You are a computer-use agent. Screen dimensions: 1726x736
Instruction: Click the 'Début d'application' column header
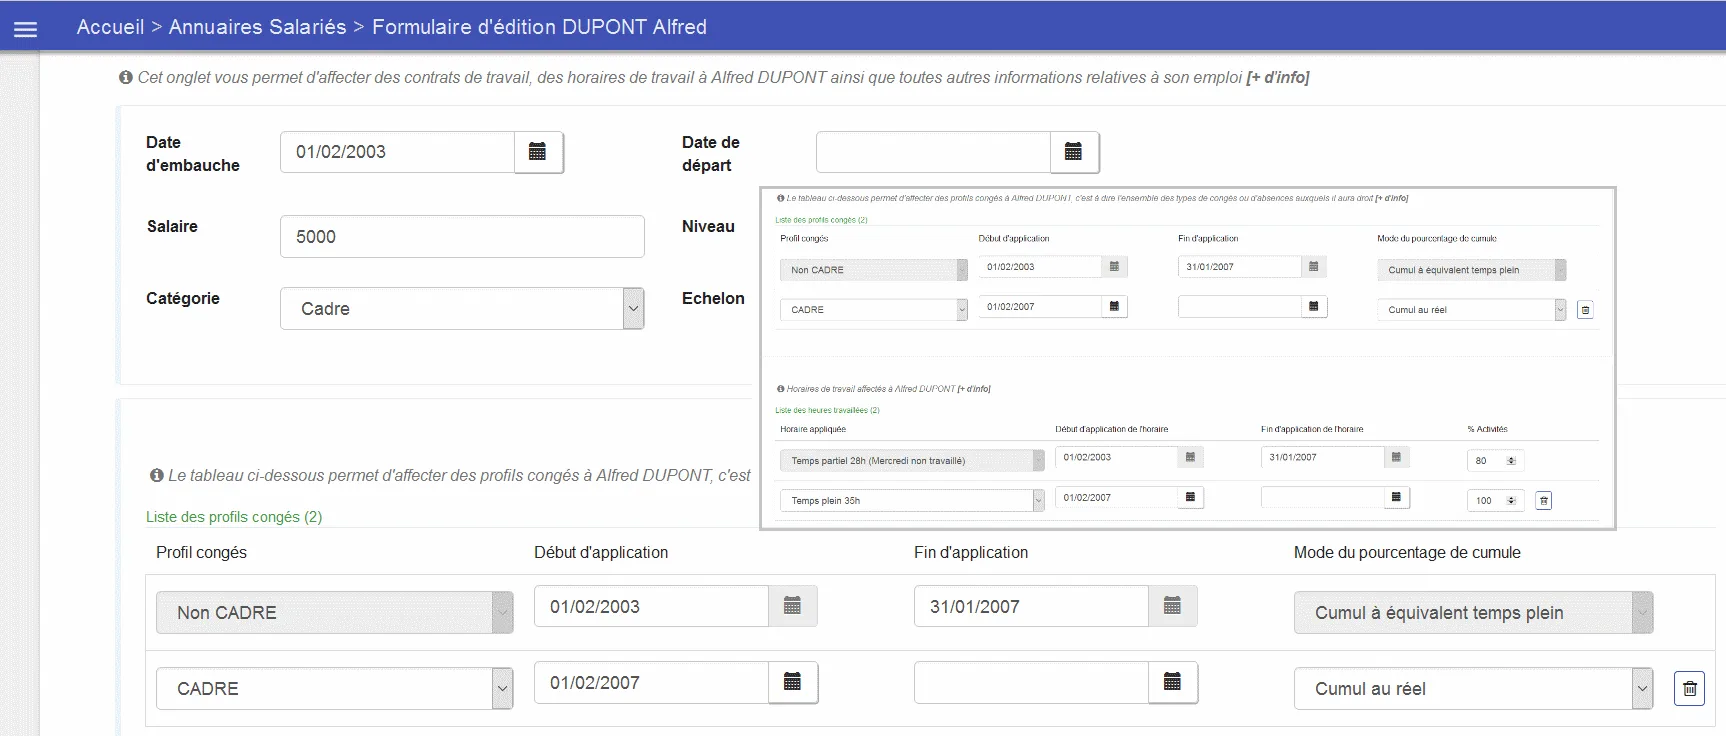coord(601,552)
